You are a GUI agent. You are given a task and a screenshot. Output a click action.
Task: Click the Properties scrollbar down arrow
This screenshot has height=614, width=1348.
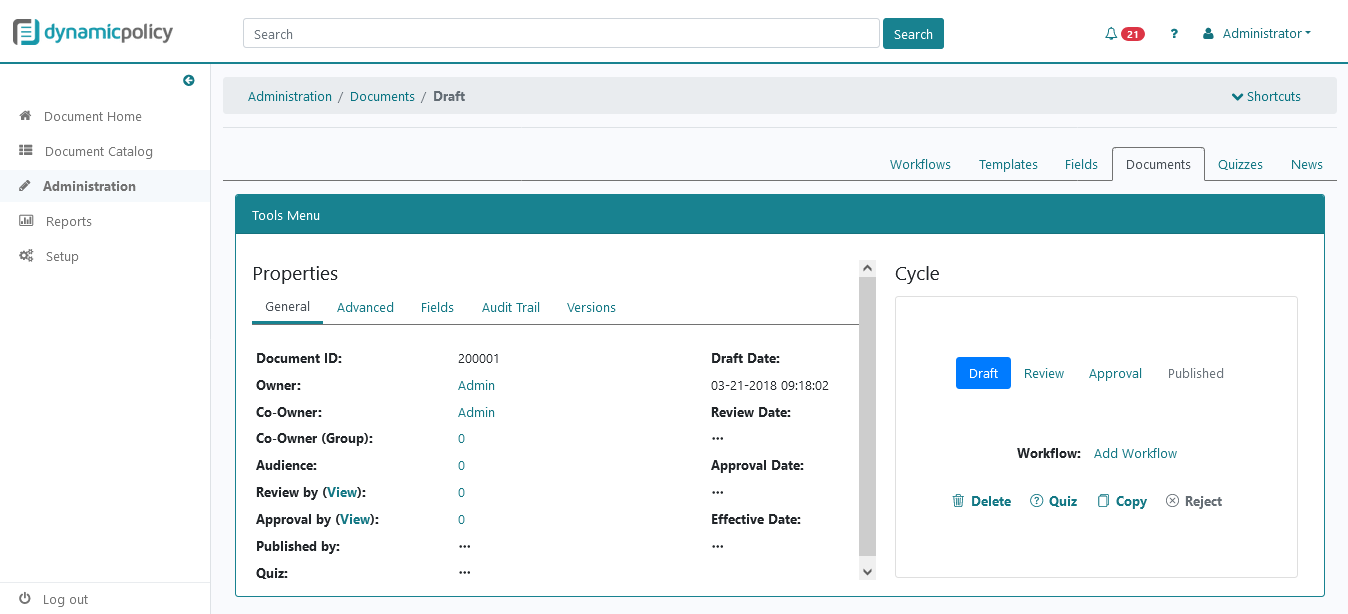867,571
